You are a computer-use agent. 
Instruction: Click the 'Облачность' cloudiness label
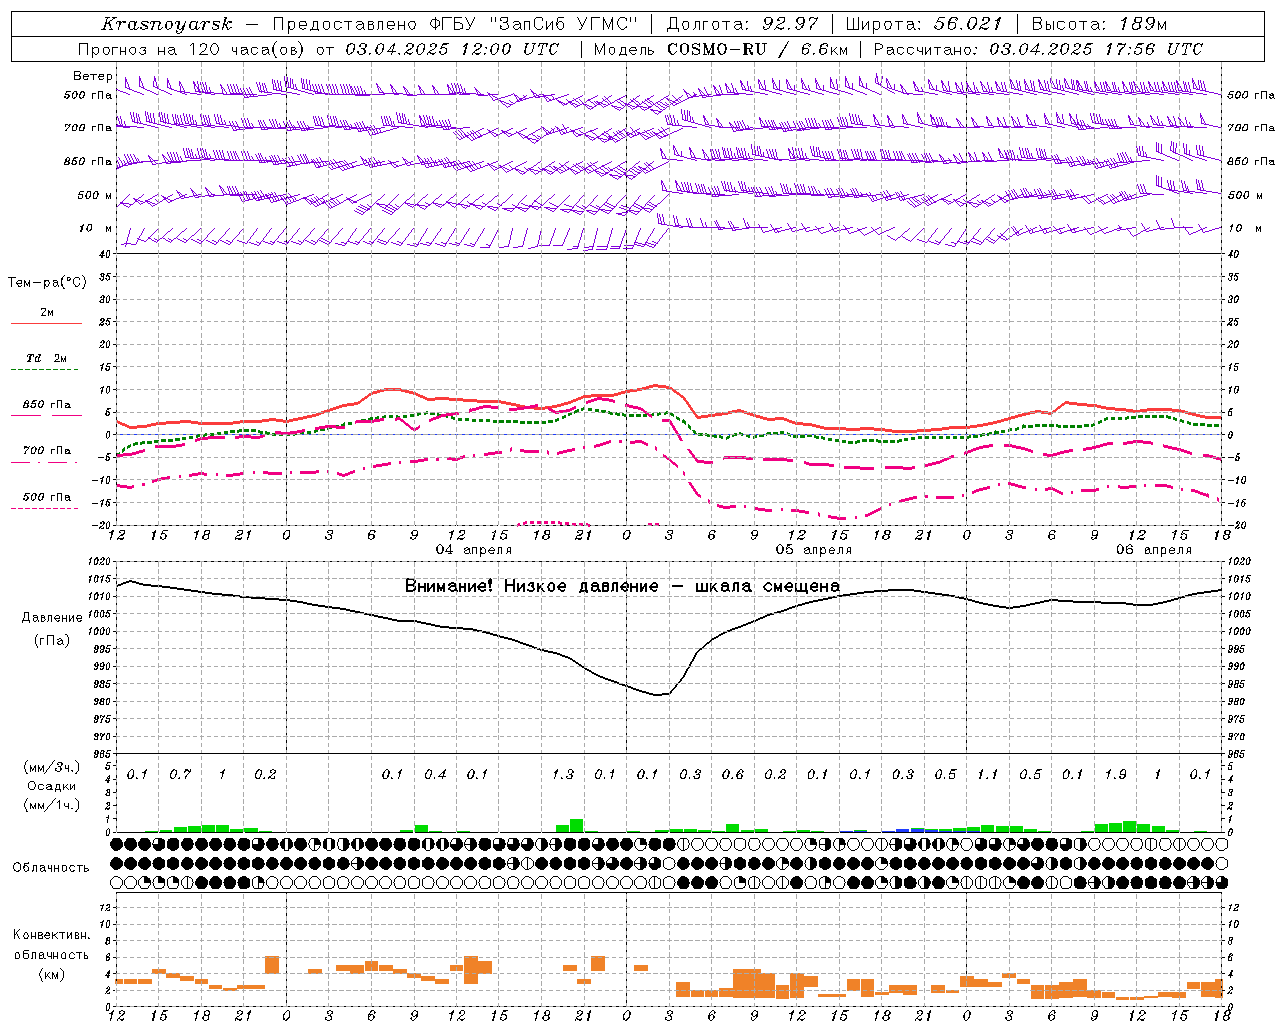click(51, 867)
